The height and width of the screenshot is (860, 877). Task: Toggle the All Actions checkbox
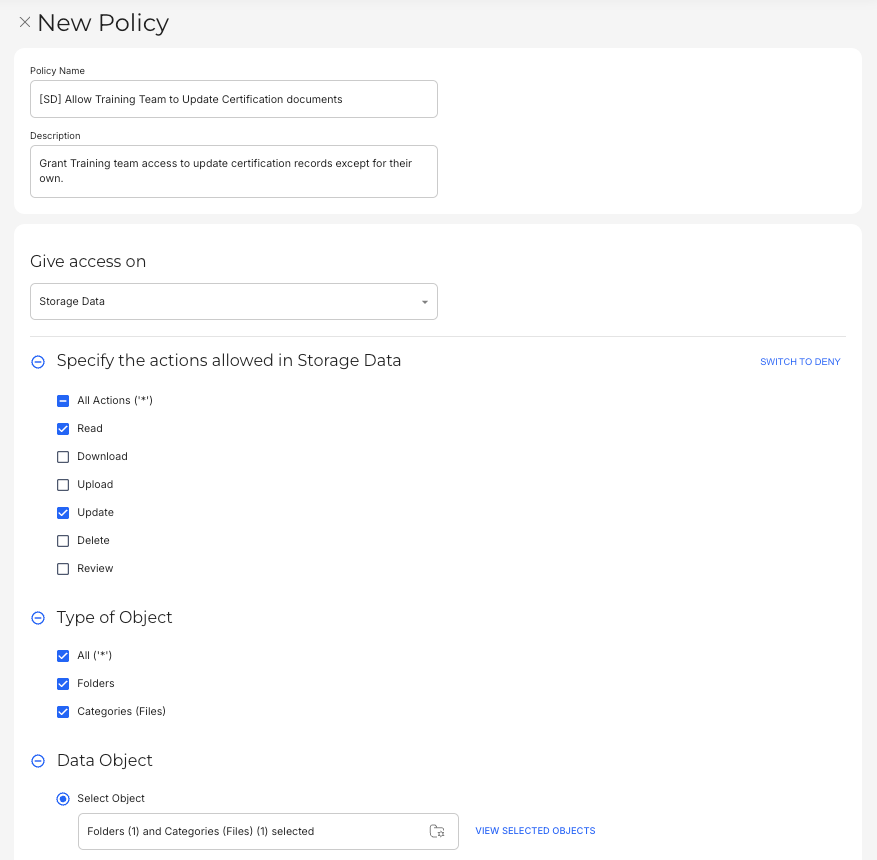[x=63, y=401]
